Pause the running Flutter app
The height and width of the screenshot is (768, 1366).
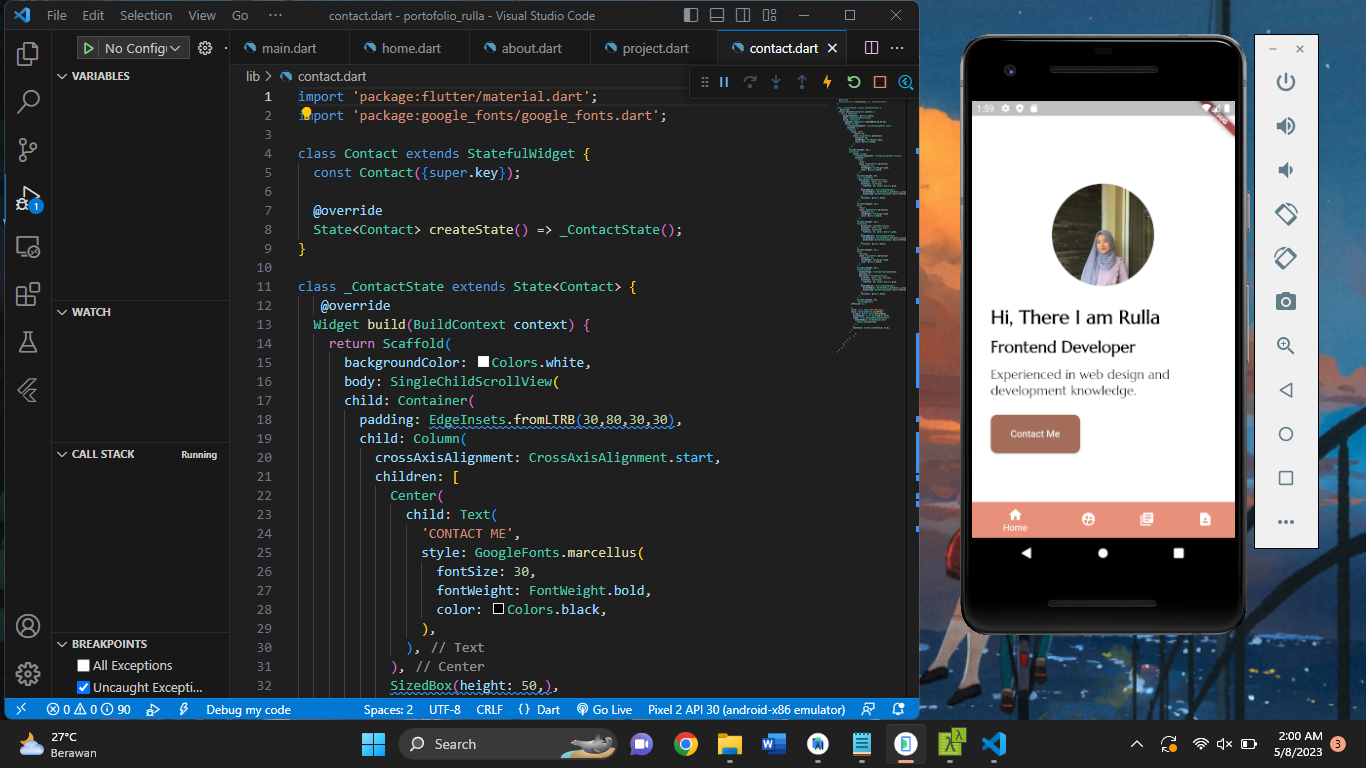pos(724,83)
